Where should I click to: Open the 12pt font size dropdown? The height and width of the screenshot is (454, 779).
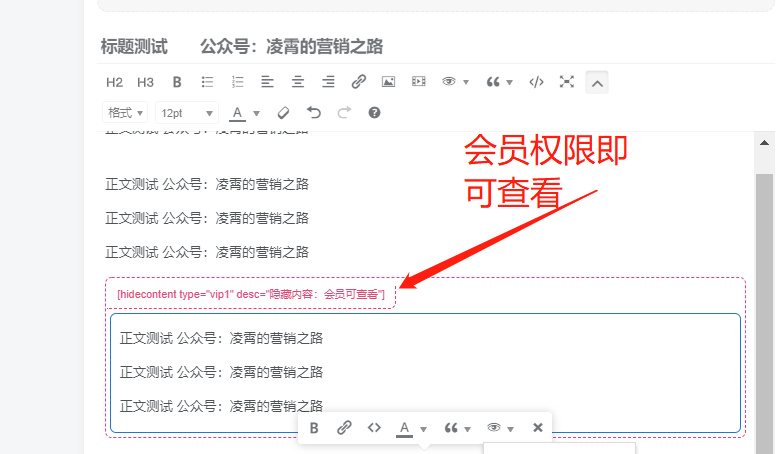point(187,113)
